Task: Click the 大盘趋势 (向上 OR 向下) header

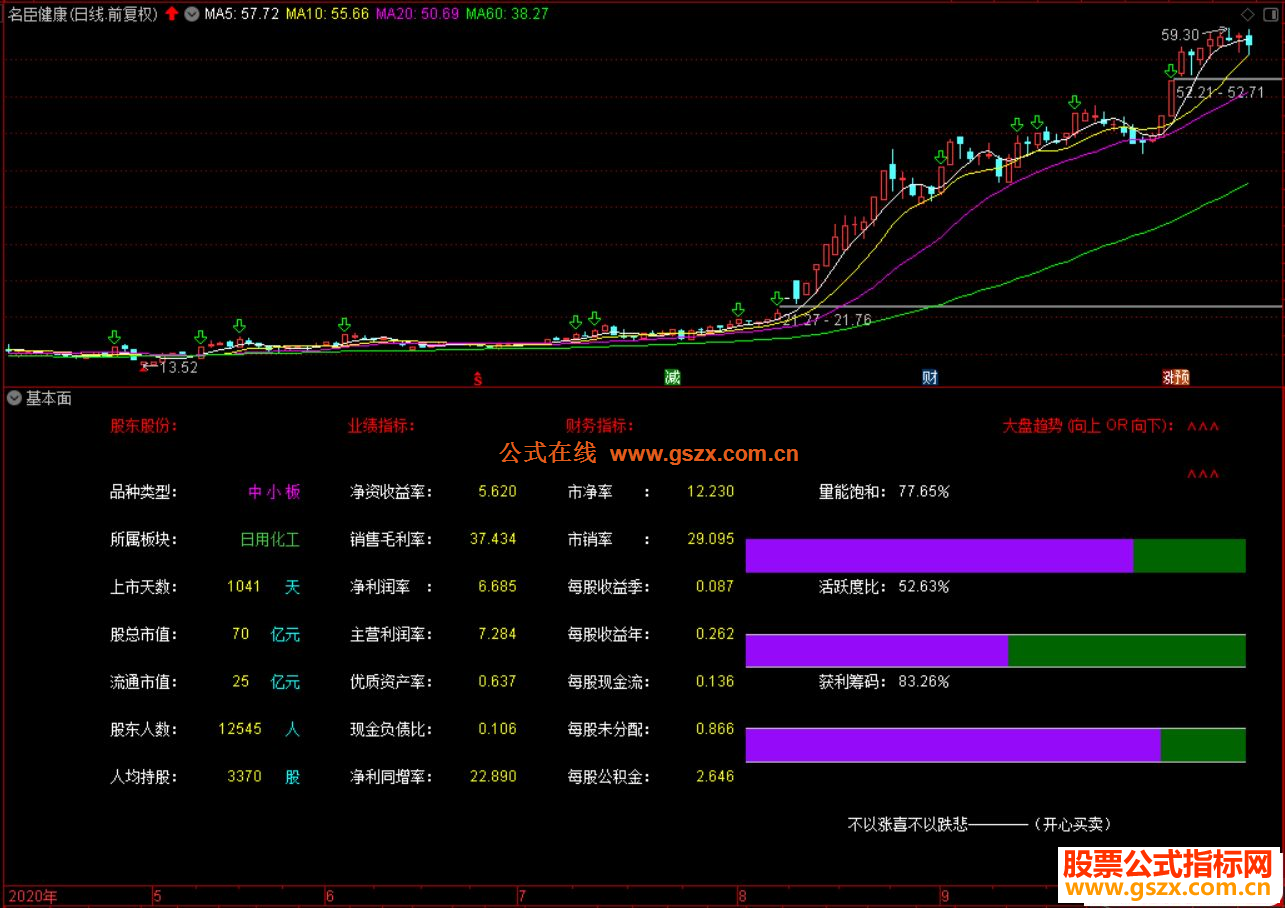Action: click(1089, 425)
